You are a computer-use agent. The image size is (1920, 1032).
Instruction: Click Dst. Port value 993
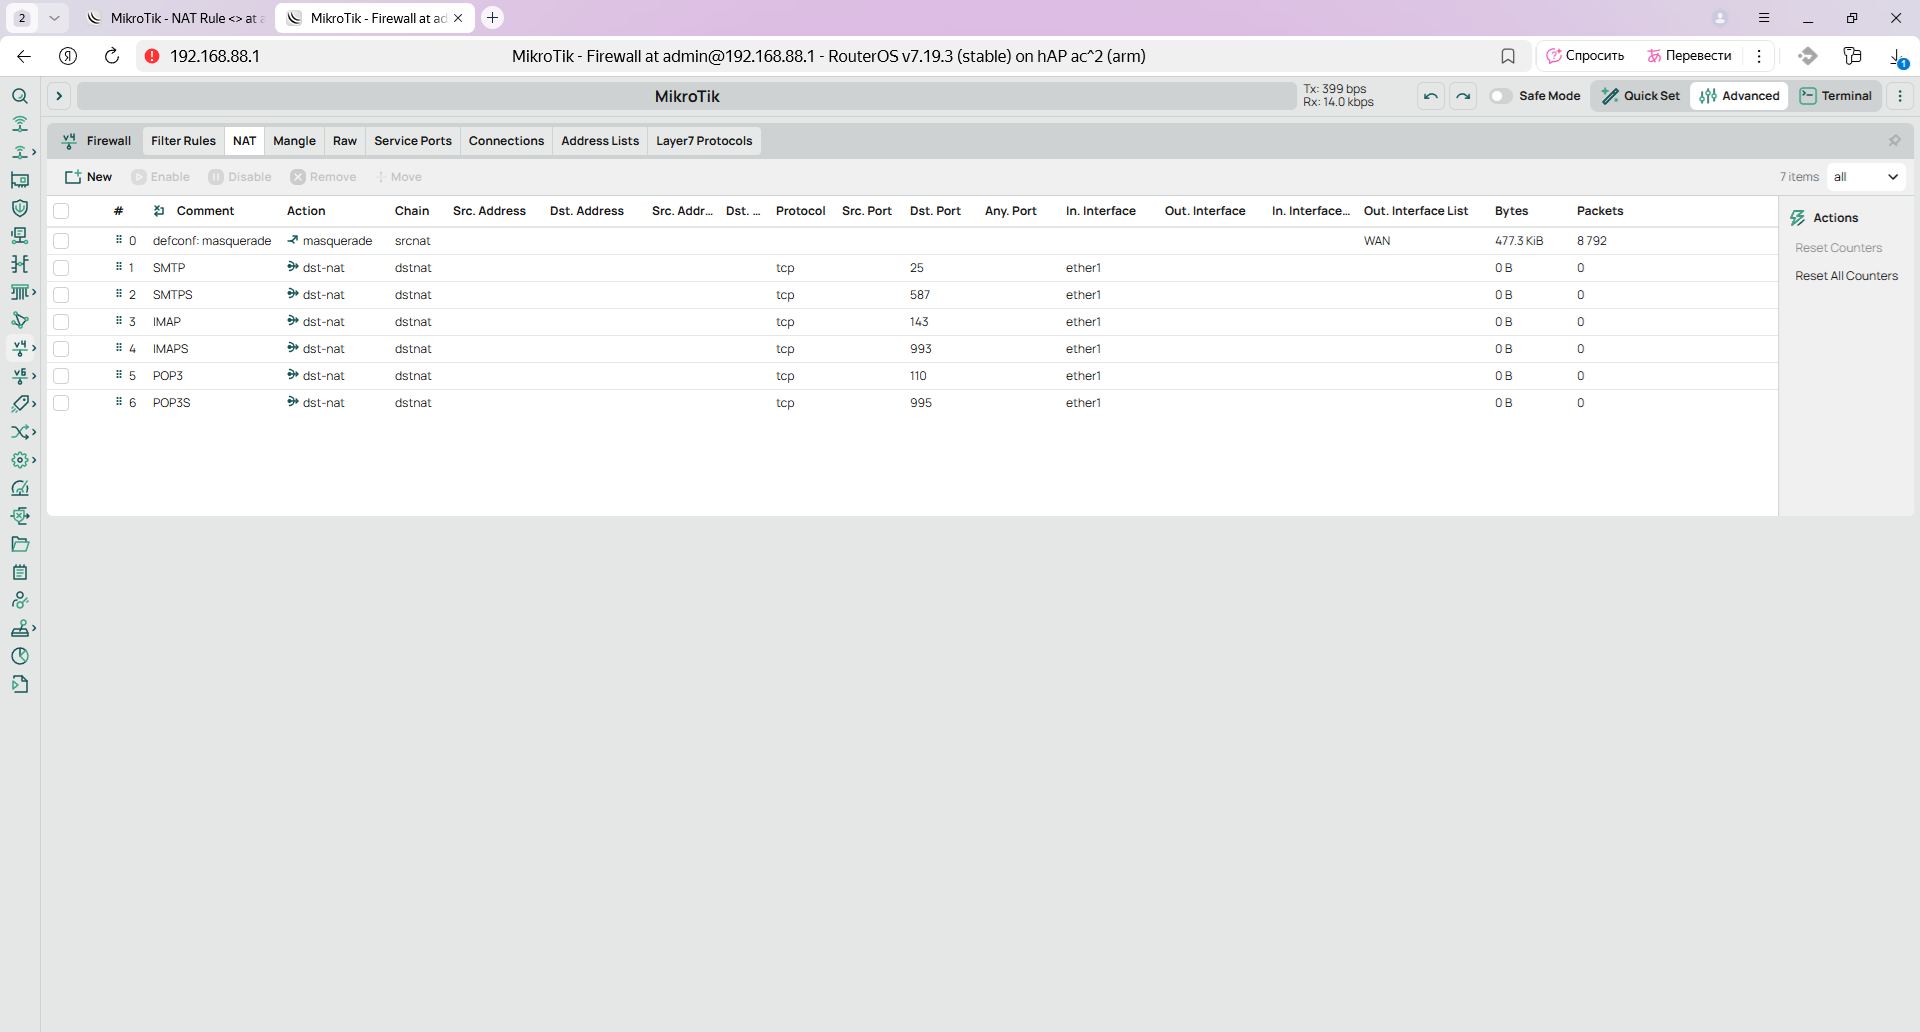[x=921, y=349]
